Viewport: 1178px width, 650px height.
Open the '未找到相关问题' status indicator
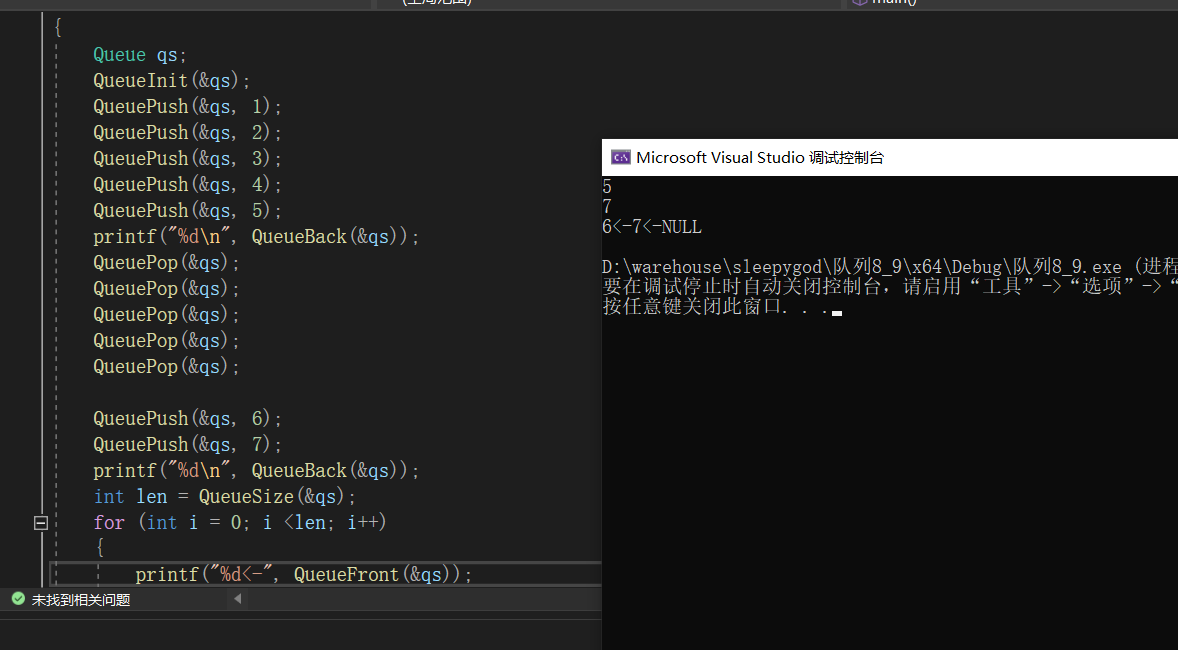80,600
